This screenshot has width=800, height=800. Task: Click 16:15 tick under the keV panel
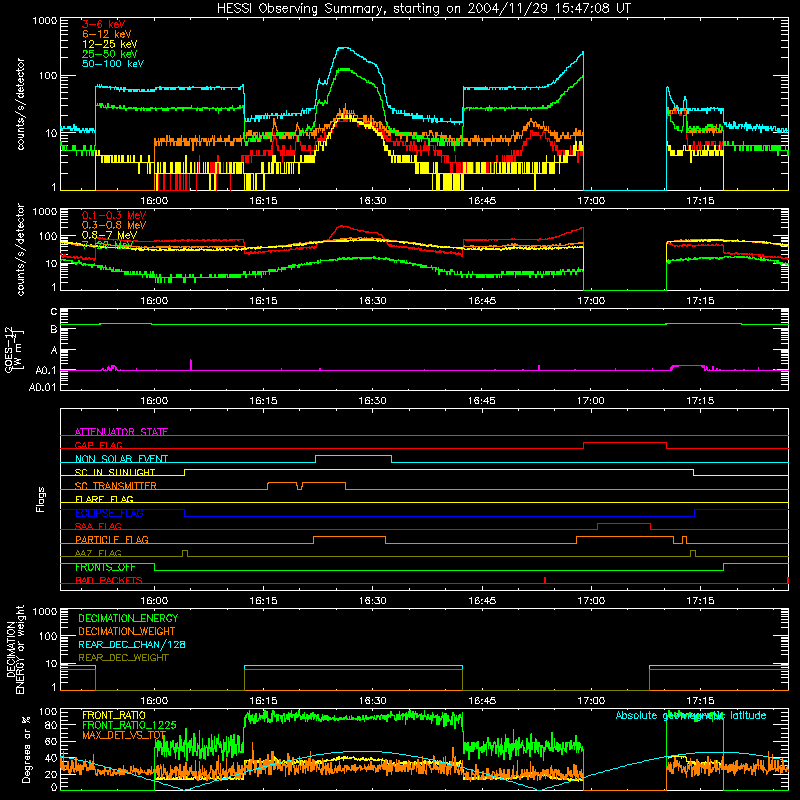pyautogui.click(x=263, y=201)
